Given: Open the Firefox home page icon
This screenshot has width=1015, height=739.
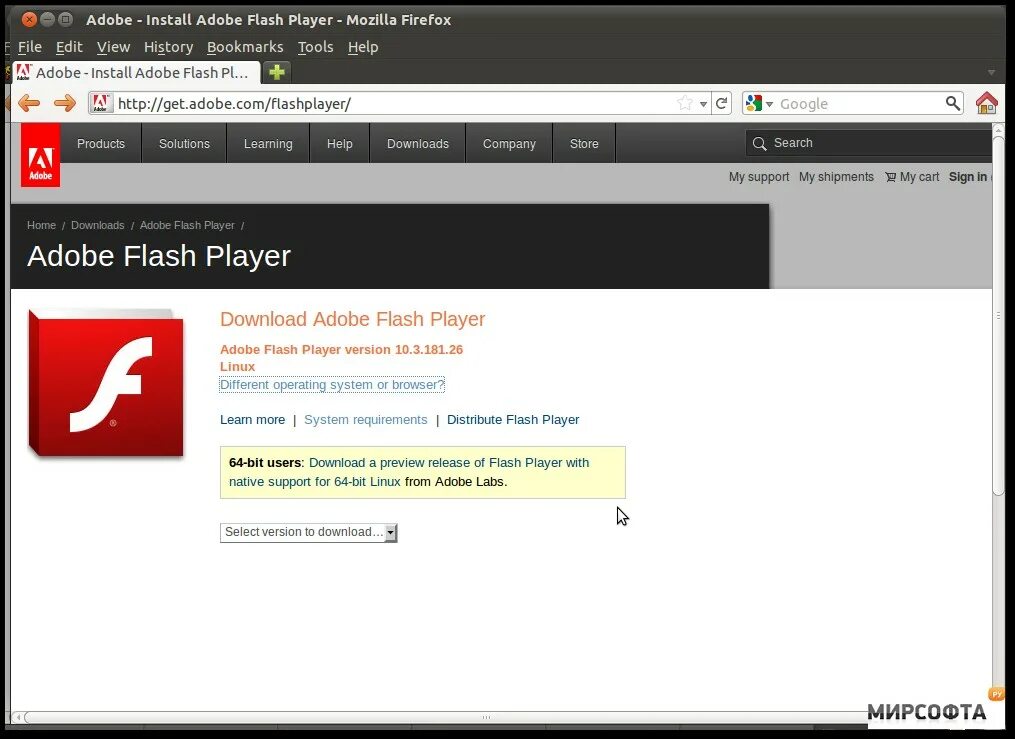Looking at the screenshot, I should [987, 103].
